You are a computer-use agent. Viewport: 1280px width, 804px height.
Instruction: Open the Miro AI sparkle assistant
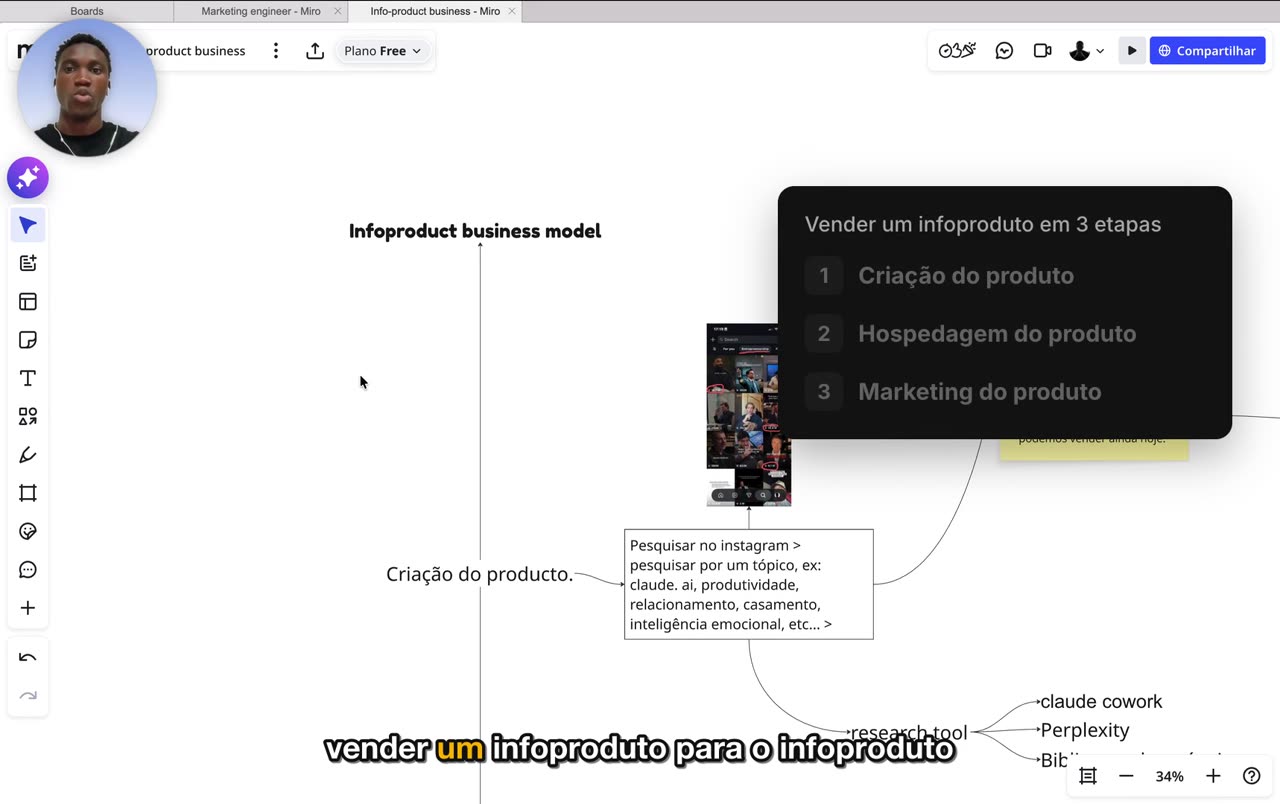coord(28,178)
